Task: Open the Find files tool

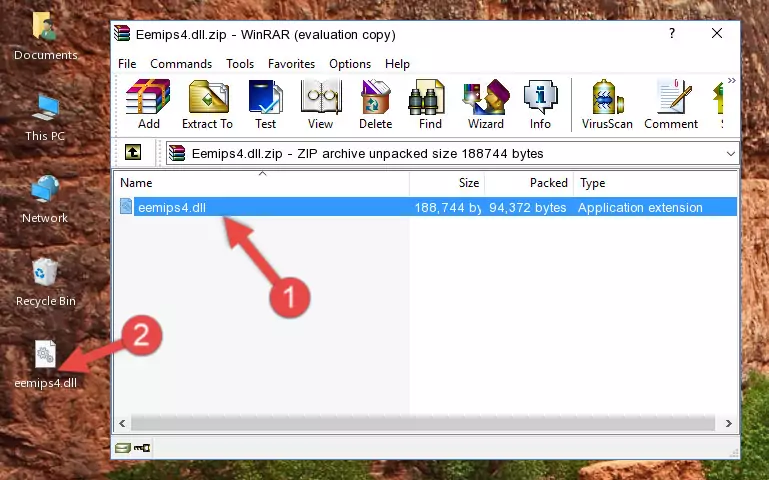Action: (x=430, y=104)
